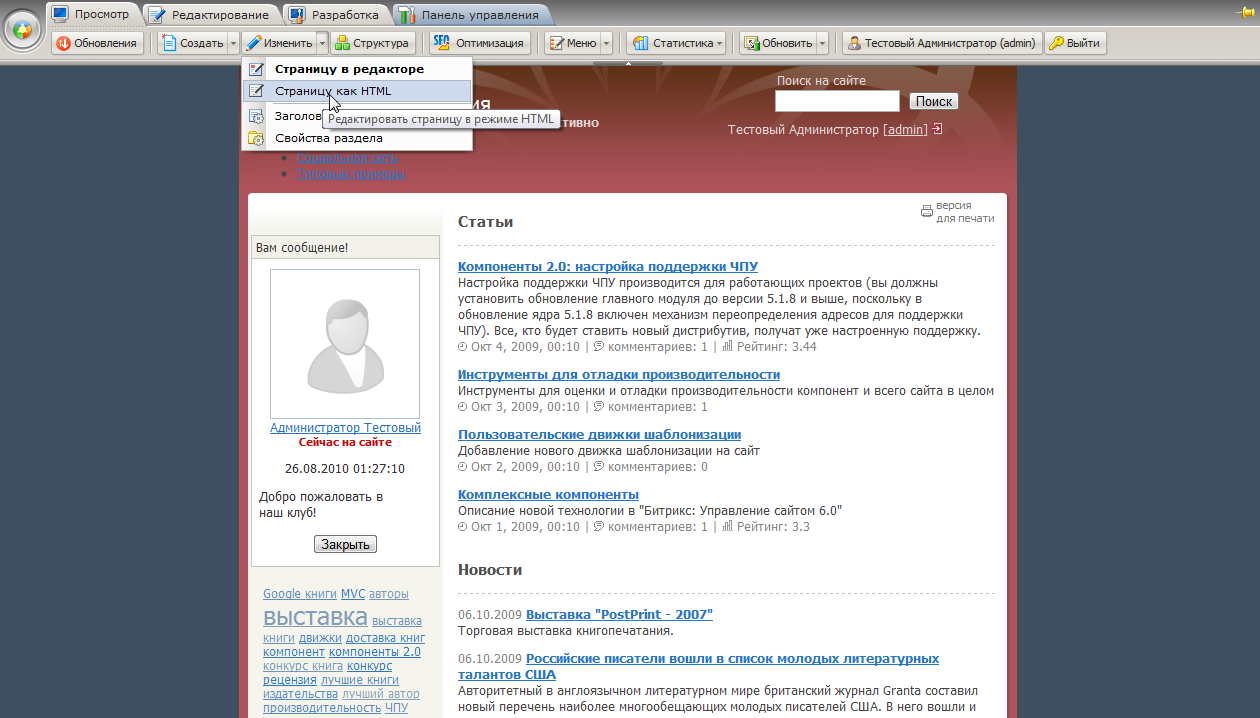Click the logout arrow icon beside admin
This screenshot has height=718, width=1260.
(937, 129)
